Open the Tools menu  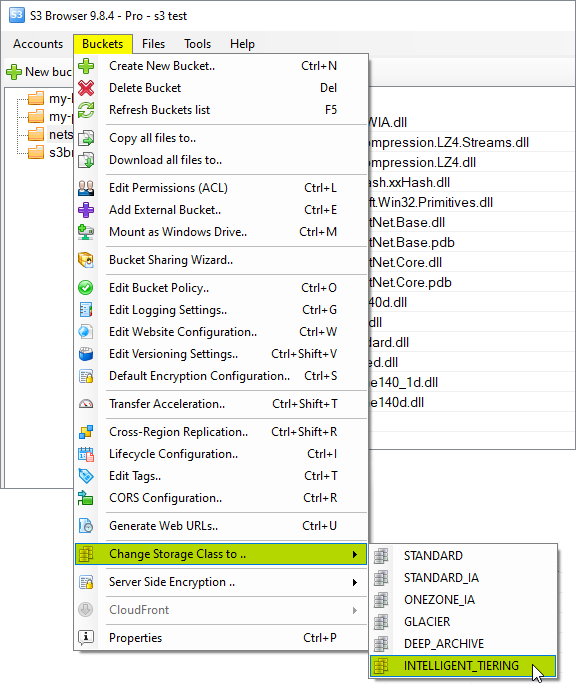pos(197,44)
